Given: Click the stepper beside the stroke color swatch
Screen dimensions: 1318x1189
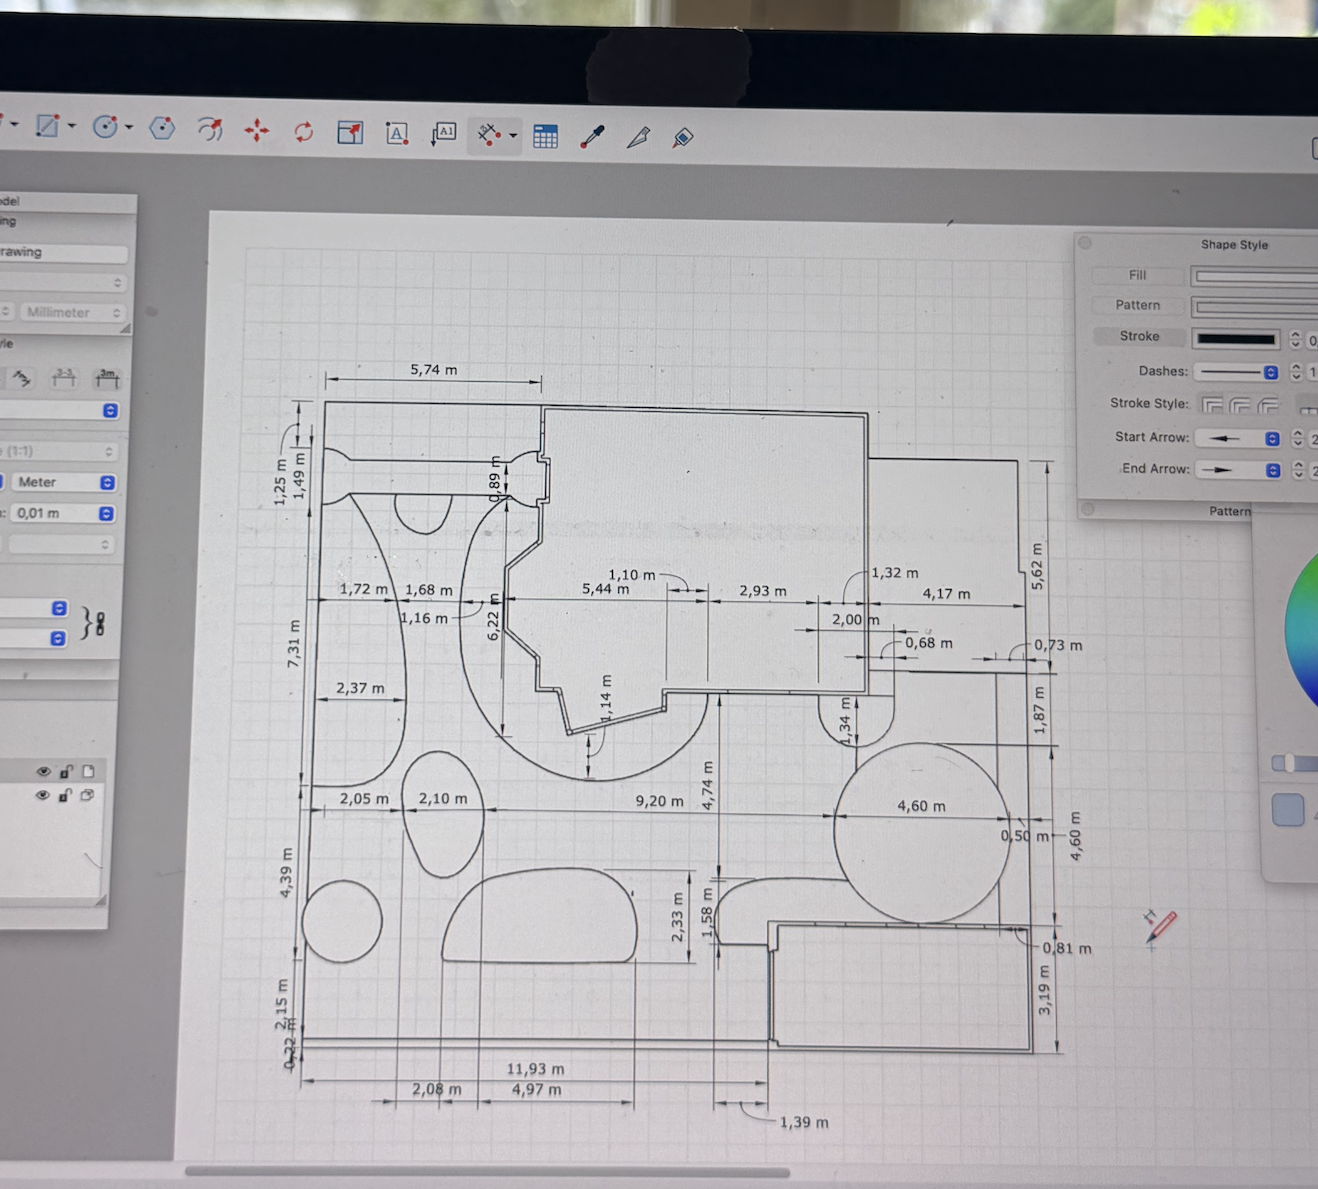Looking at the screenshot, I should coord(1295,339).
